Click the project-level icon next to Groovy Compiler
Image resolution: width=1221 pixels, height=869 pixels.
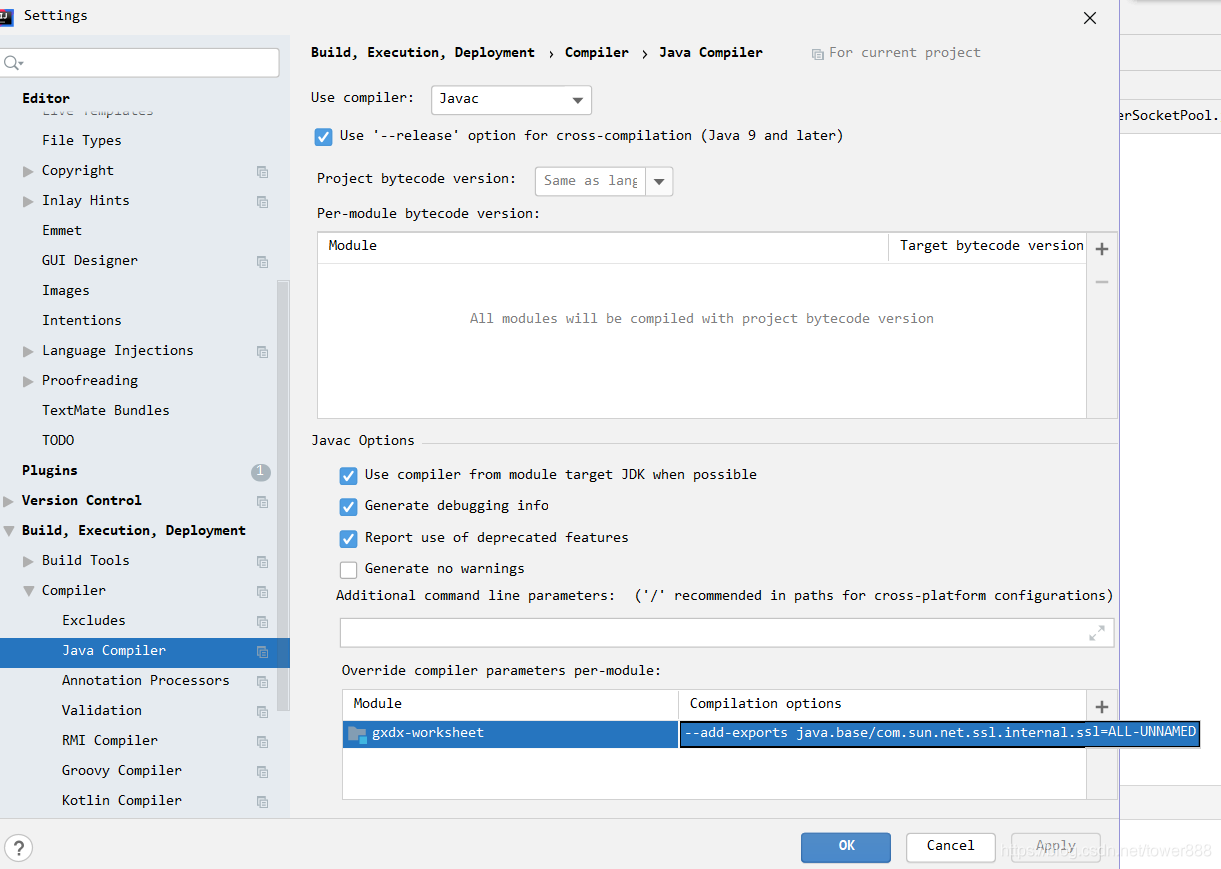click(262, 771)
